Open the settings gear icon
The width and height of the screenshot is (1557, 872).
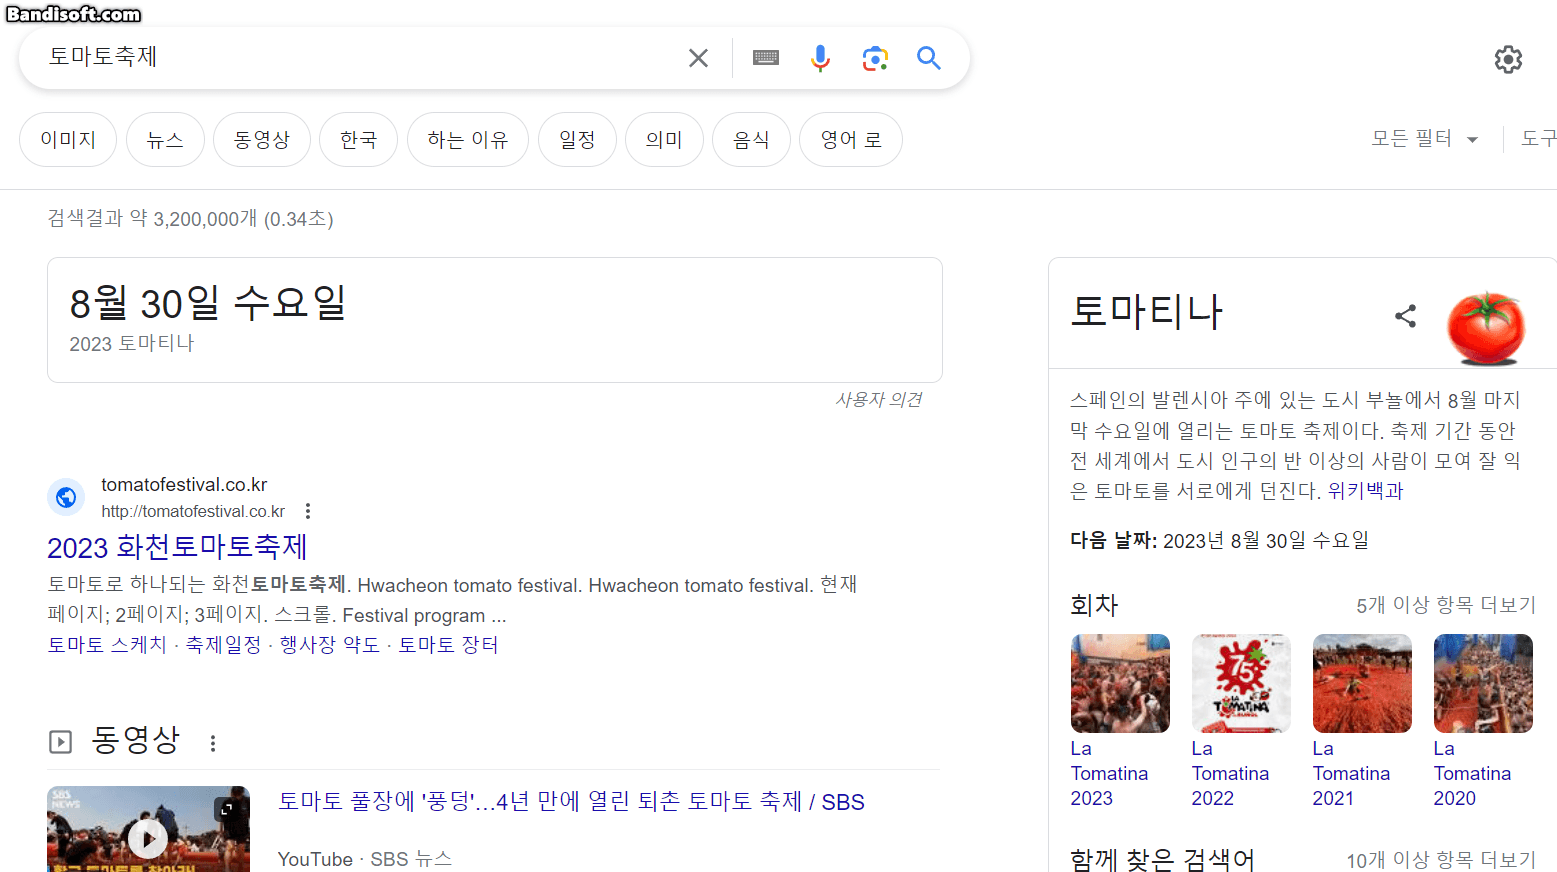(1508, 60)
